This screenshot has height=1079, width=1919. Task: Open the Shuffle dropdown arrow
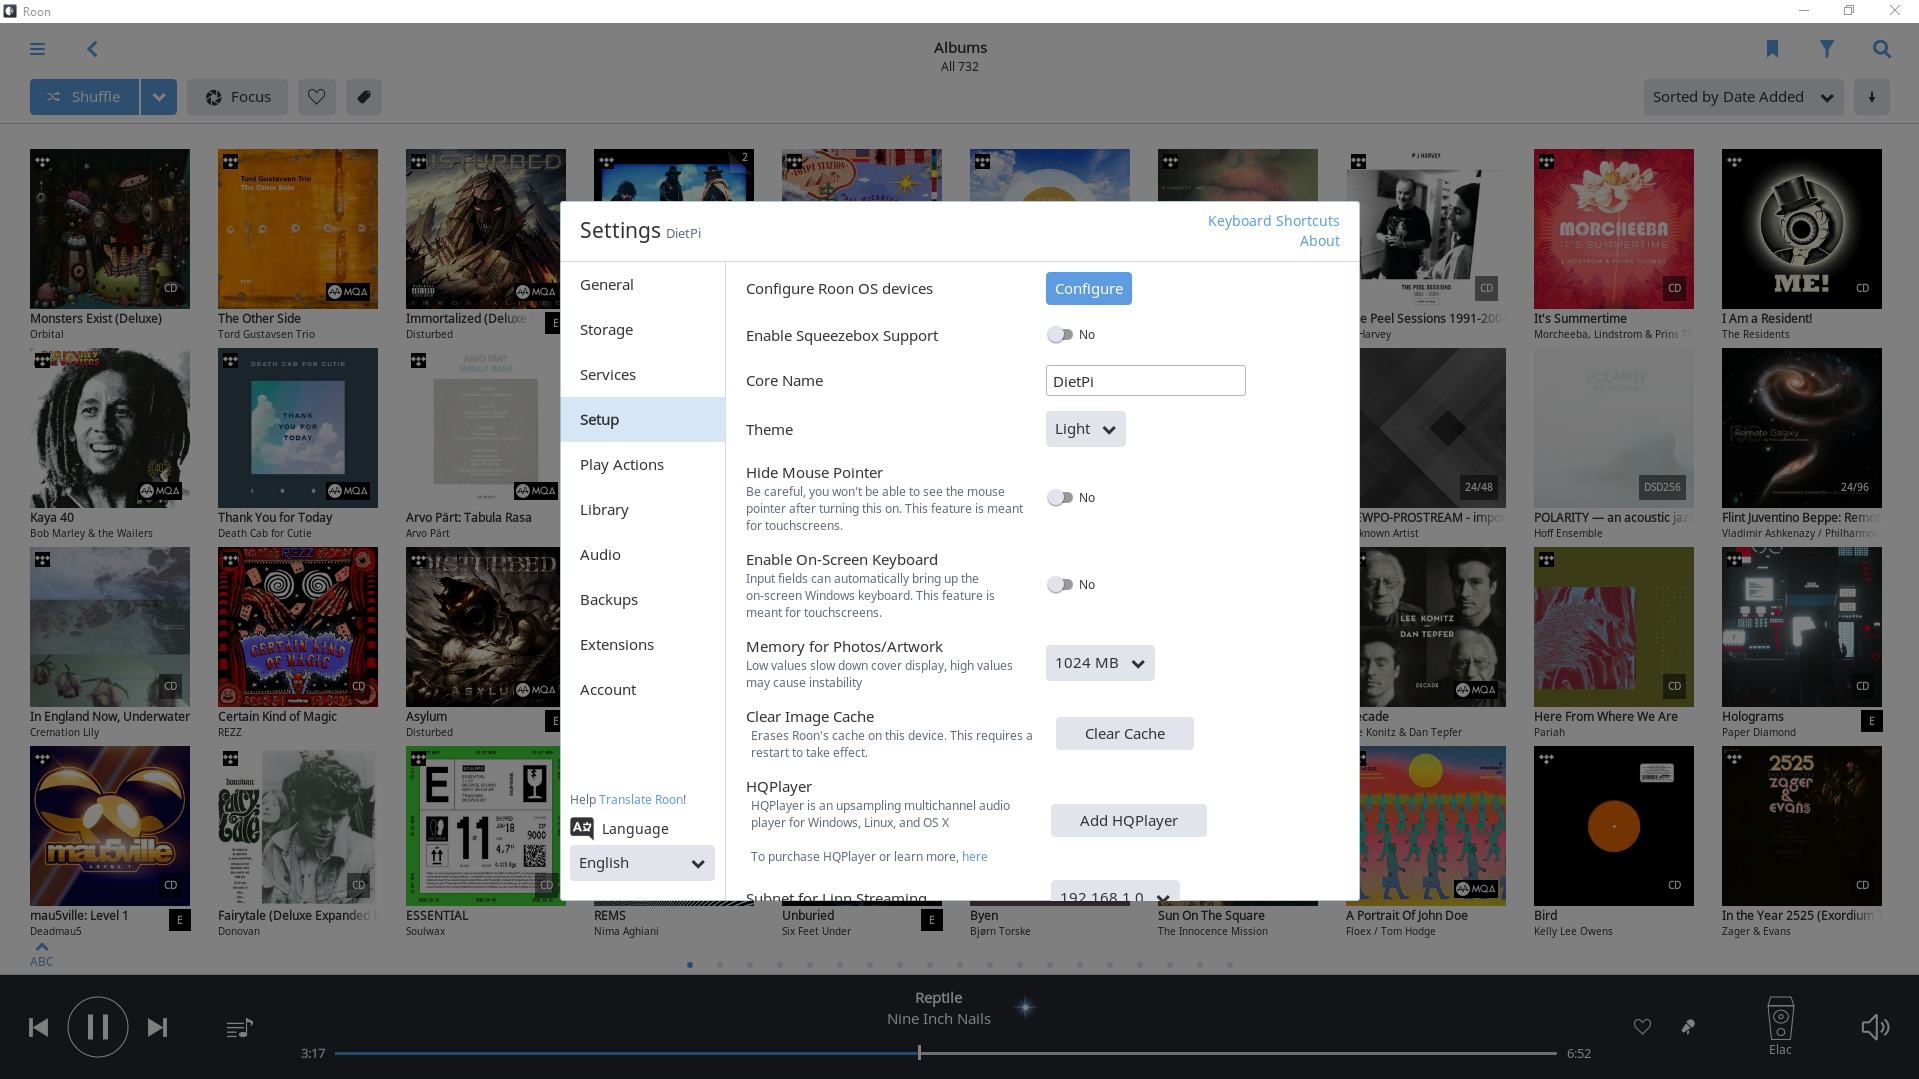click(x=158, y=97)
